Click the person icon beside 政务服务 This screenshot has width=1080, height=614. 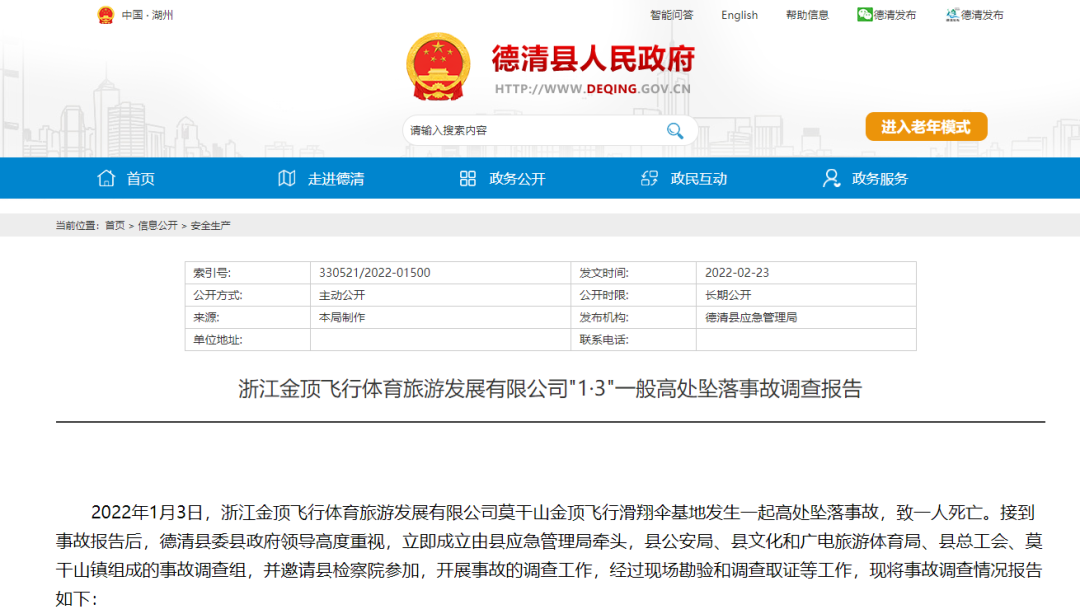830,178
